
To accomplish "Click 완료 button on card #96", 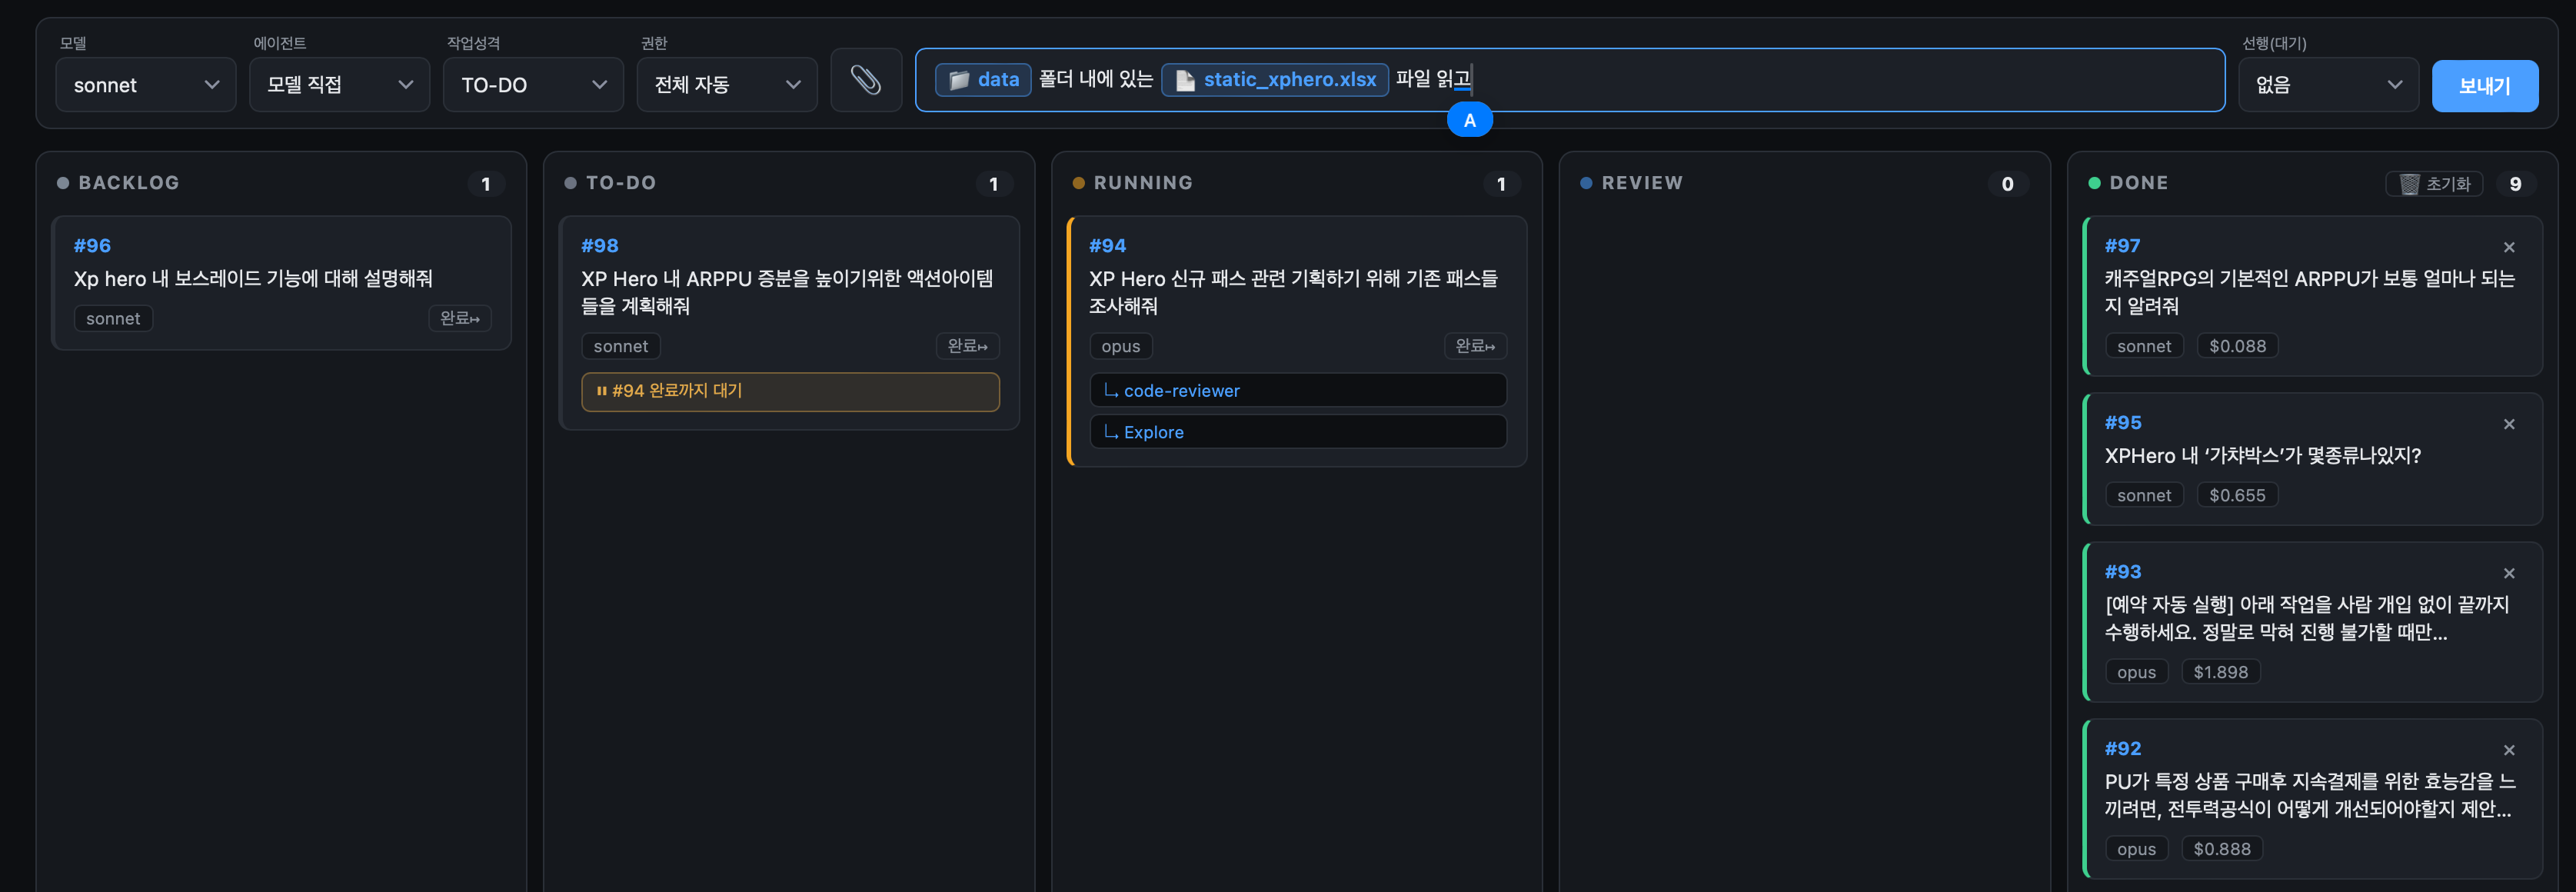I will pyautogui.click(x=460, y=318).
